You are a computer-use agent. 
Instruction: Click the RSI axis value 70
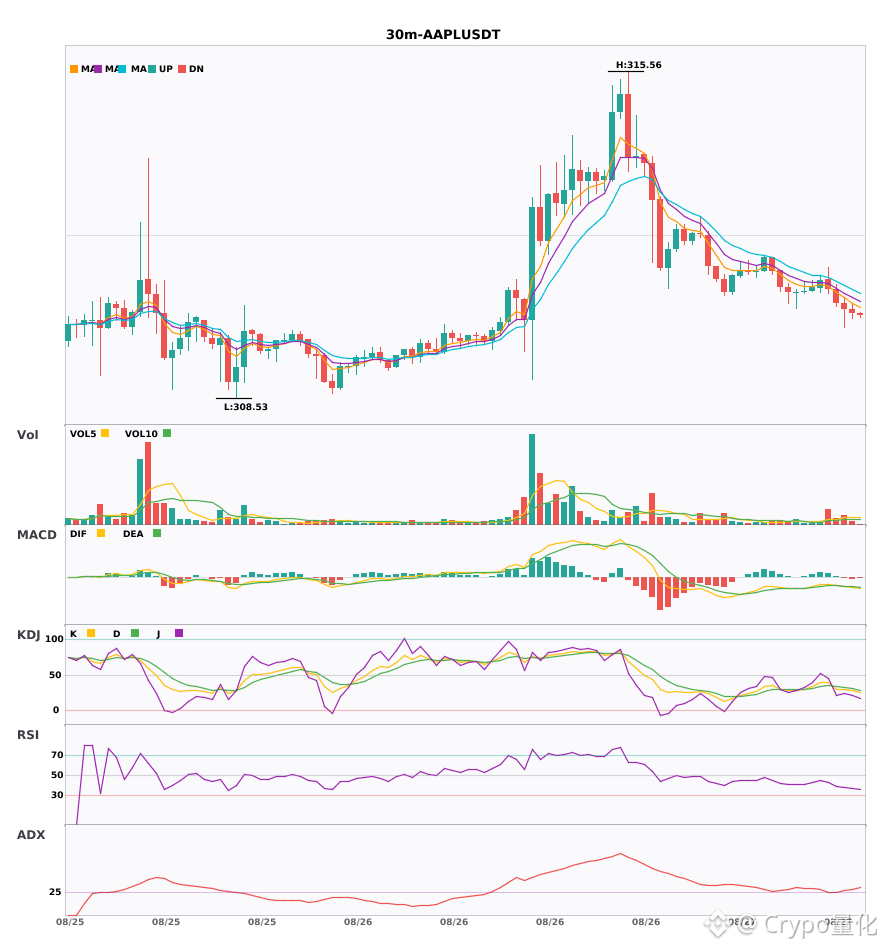(x=57, y=755)
